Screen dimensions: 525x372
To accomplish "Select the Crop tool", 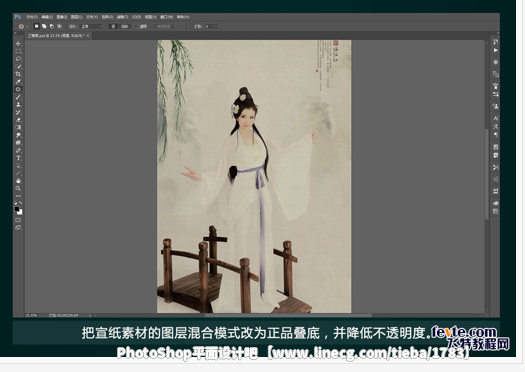I will click(x=18, y=74).
